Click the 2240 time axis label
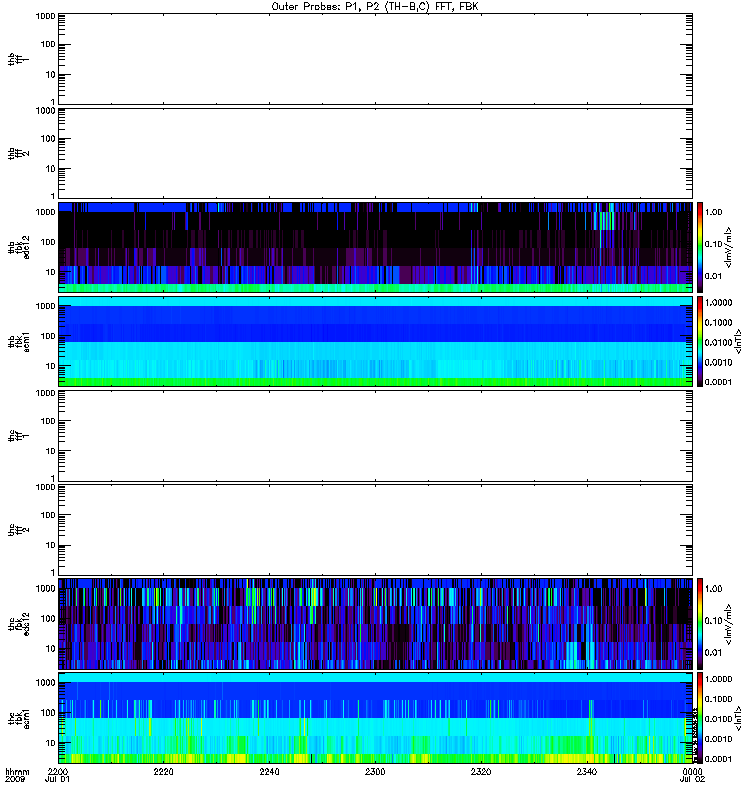The image size is (750, 800). tap(269, 772)
